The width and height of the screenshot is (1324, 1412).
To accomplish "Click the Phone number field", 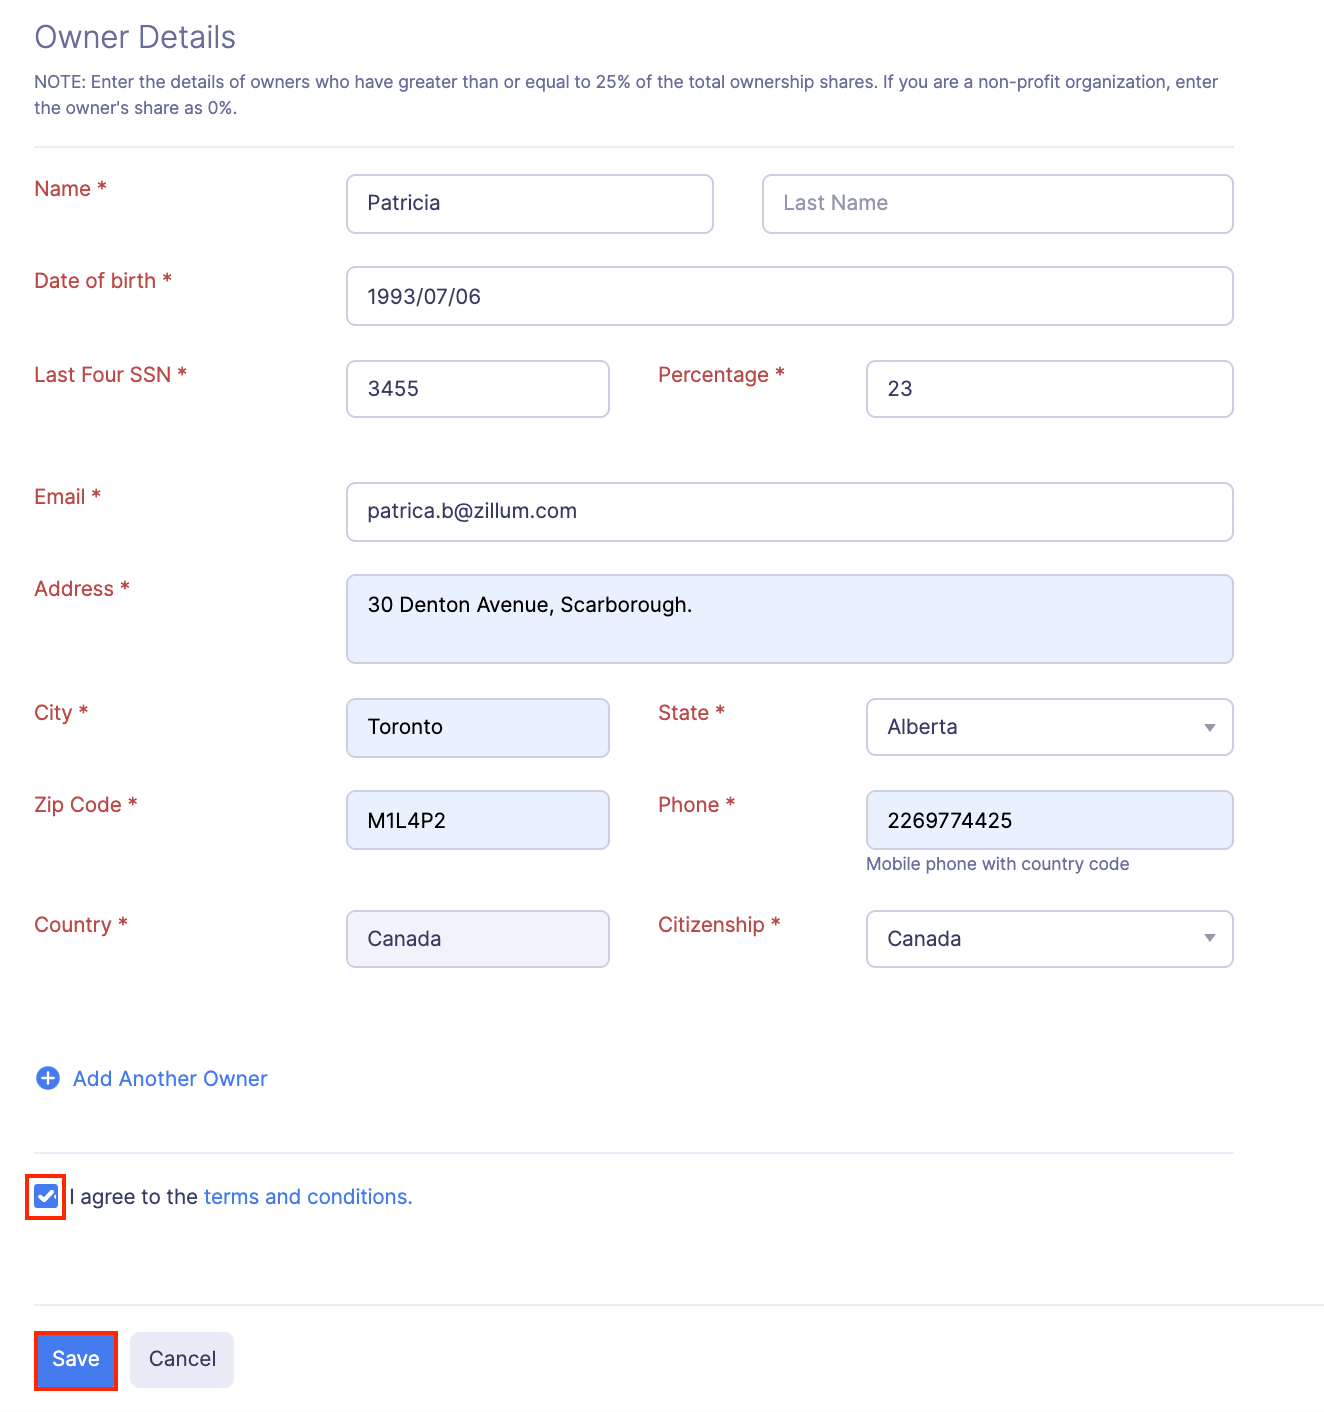I will click(x=1048, y=820).
